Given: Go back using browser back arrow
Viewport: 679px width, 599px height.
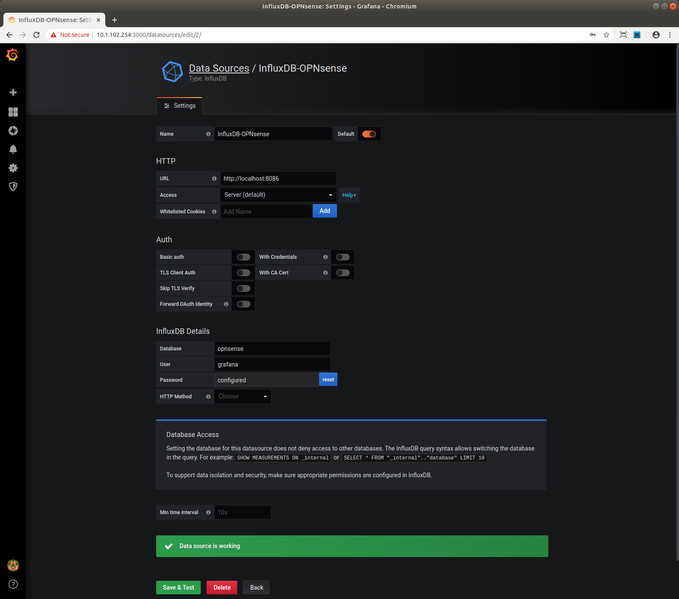Looking at the screenshot, I should [10, 35].
